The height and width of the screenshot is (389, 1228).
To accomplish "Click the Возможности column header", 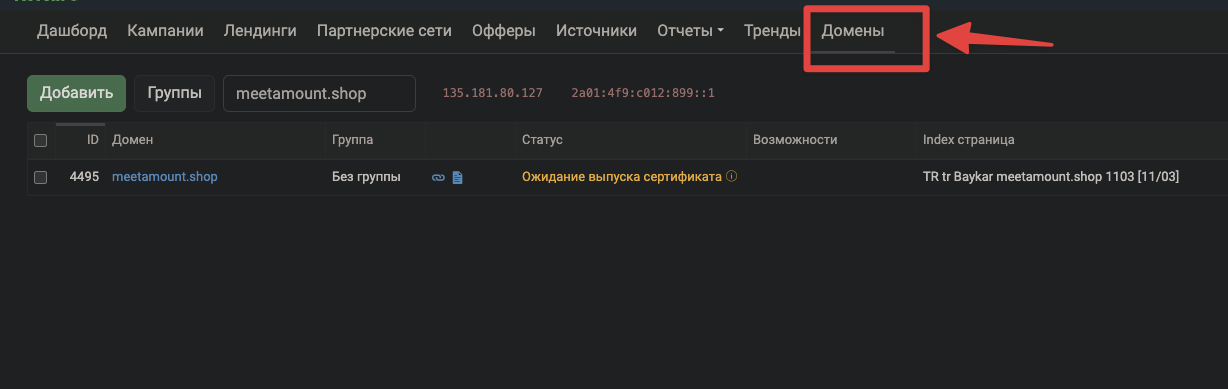I will [795, 140].
